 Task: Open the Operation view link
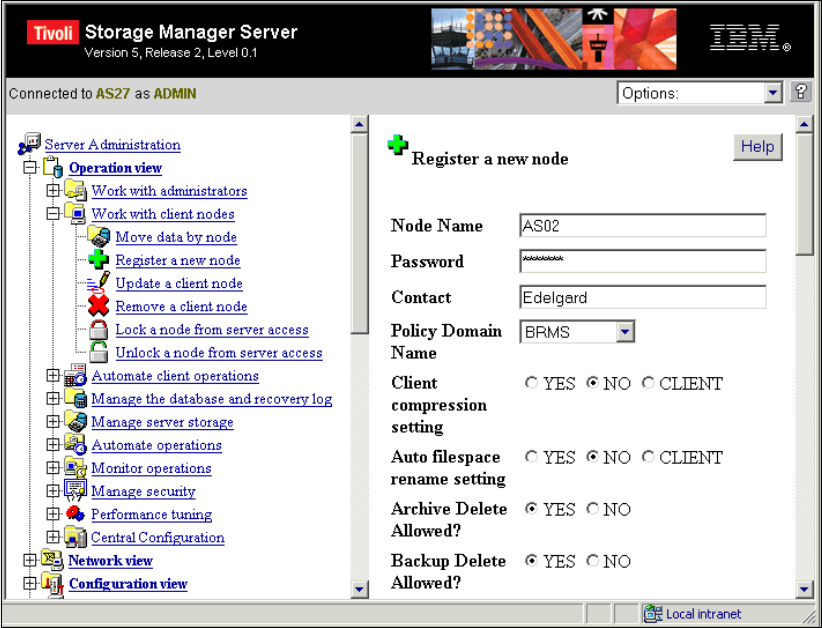(x=115, y=168)
